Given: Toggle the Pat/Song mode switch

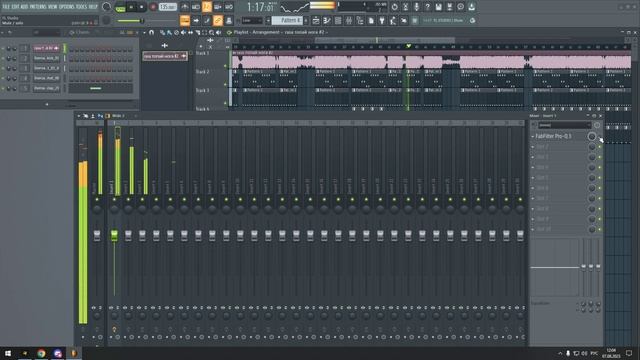Looking at the screenshot, I should click(x=120, y=7).
